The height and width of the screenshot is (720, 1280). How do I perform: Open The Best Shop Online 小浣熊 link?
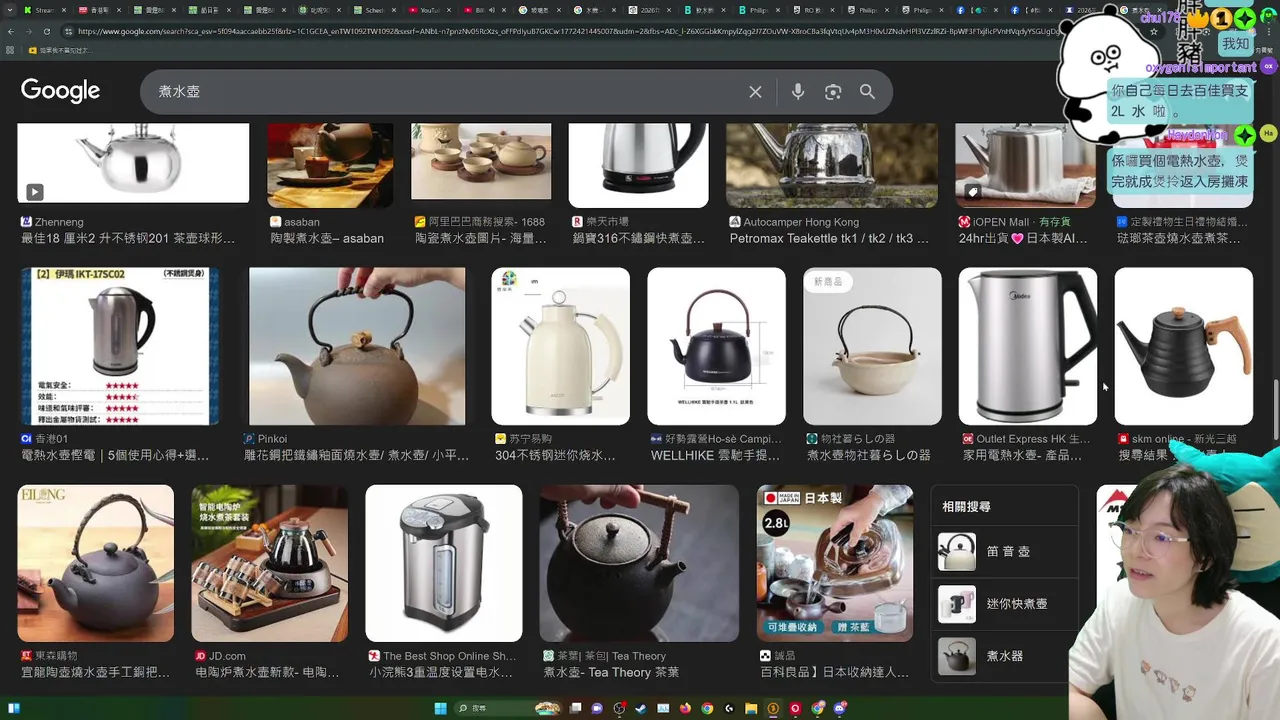coord(443,672)
